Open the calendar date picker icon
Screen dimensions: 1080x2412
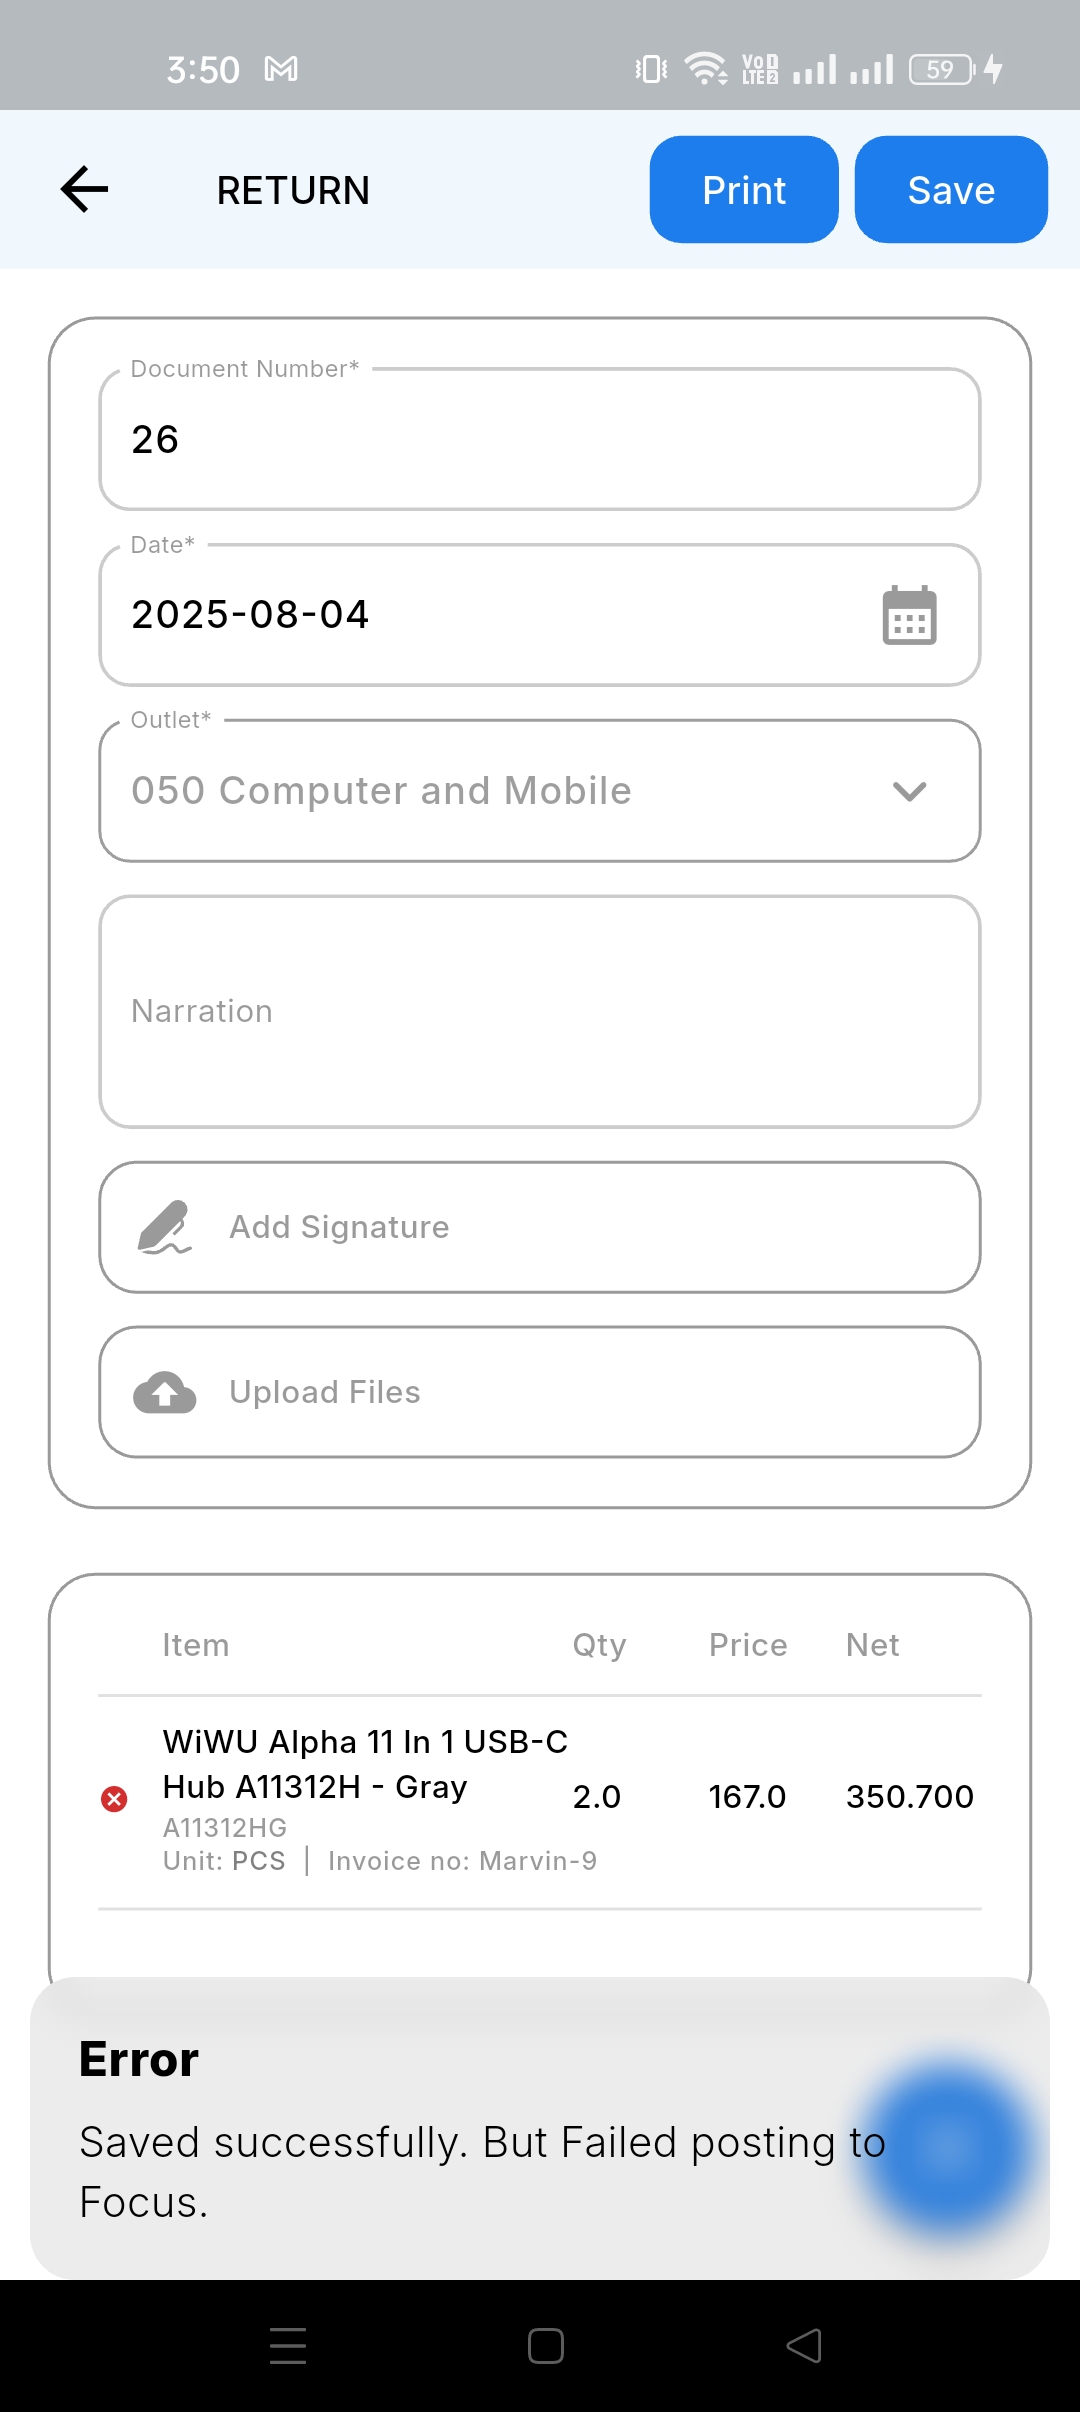click(x=909, y=615)
